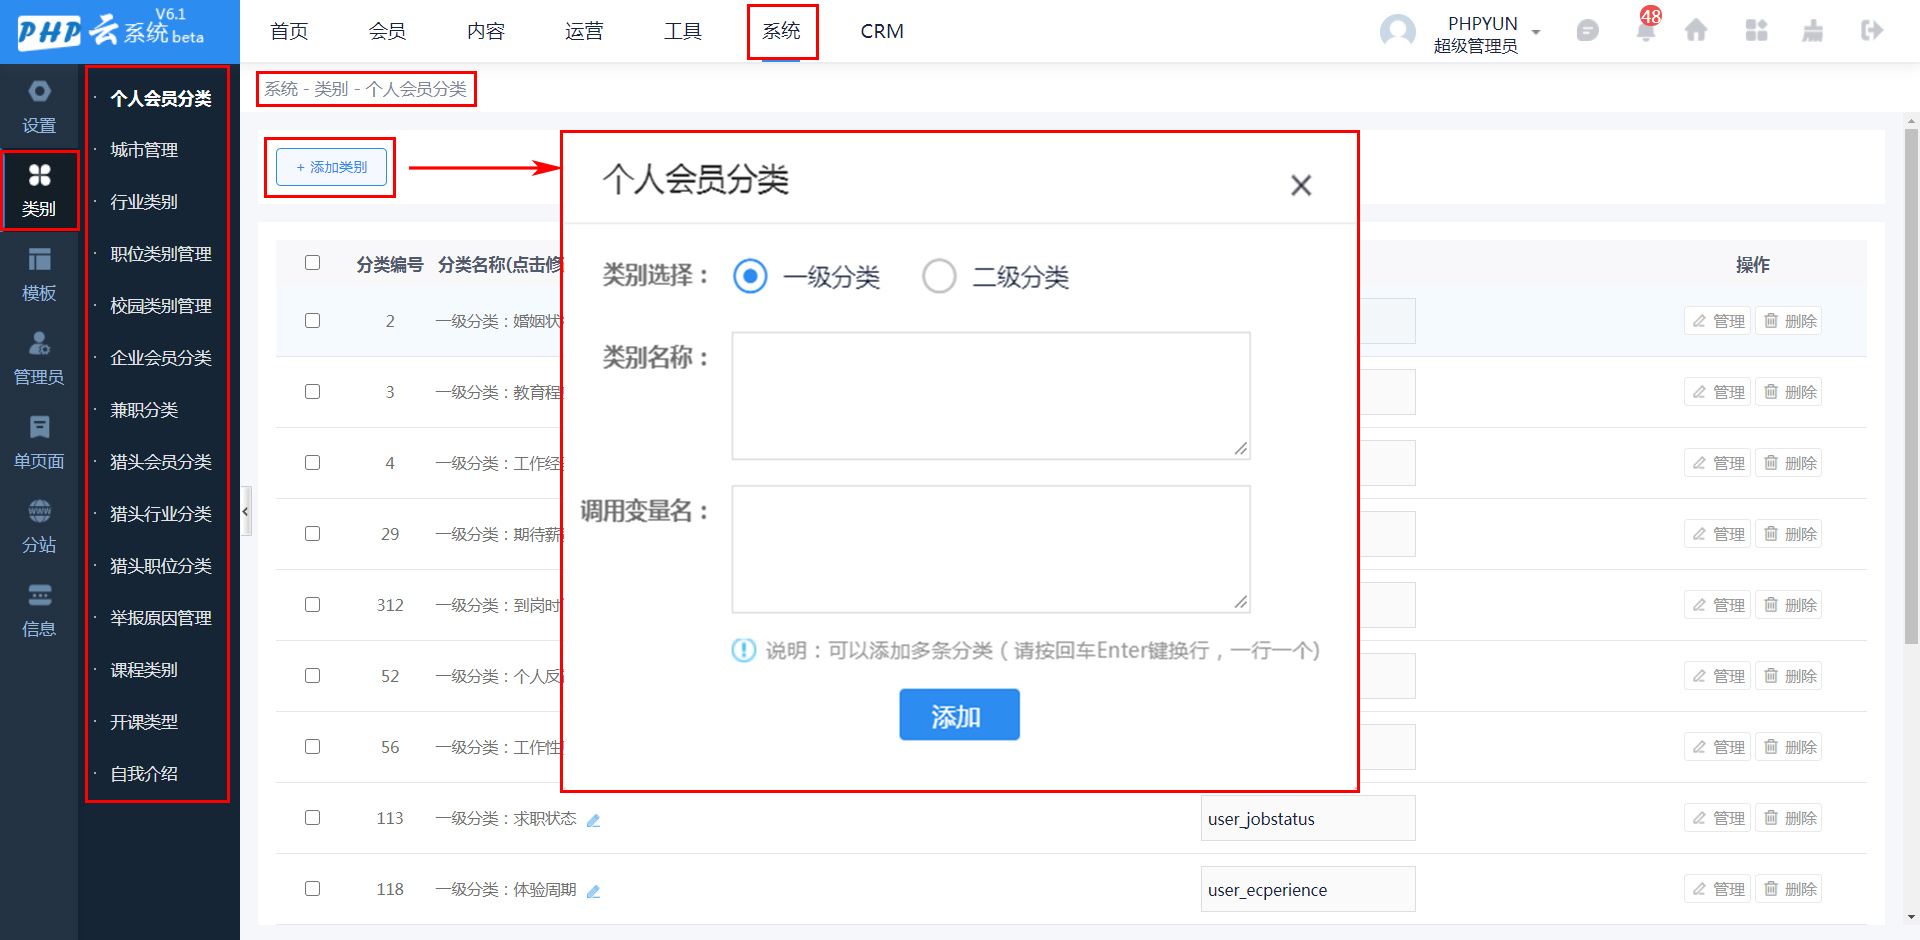Open the 会员 top menu
The height and width of the screenshot is (940, 1920).
(387, 31)
